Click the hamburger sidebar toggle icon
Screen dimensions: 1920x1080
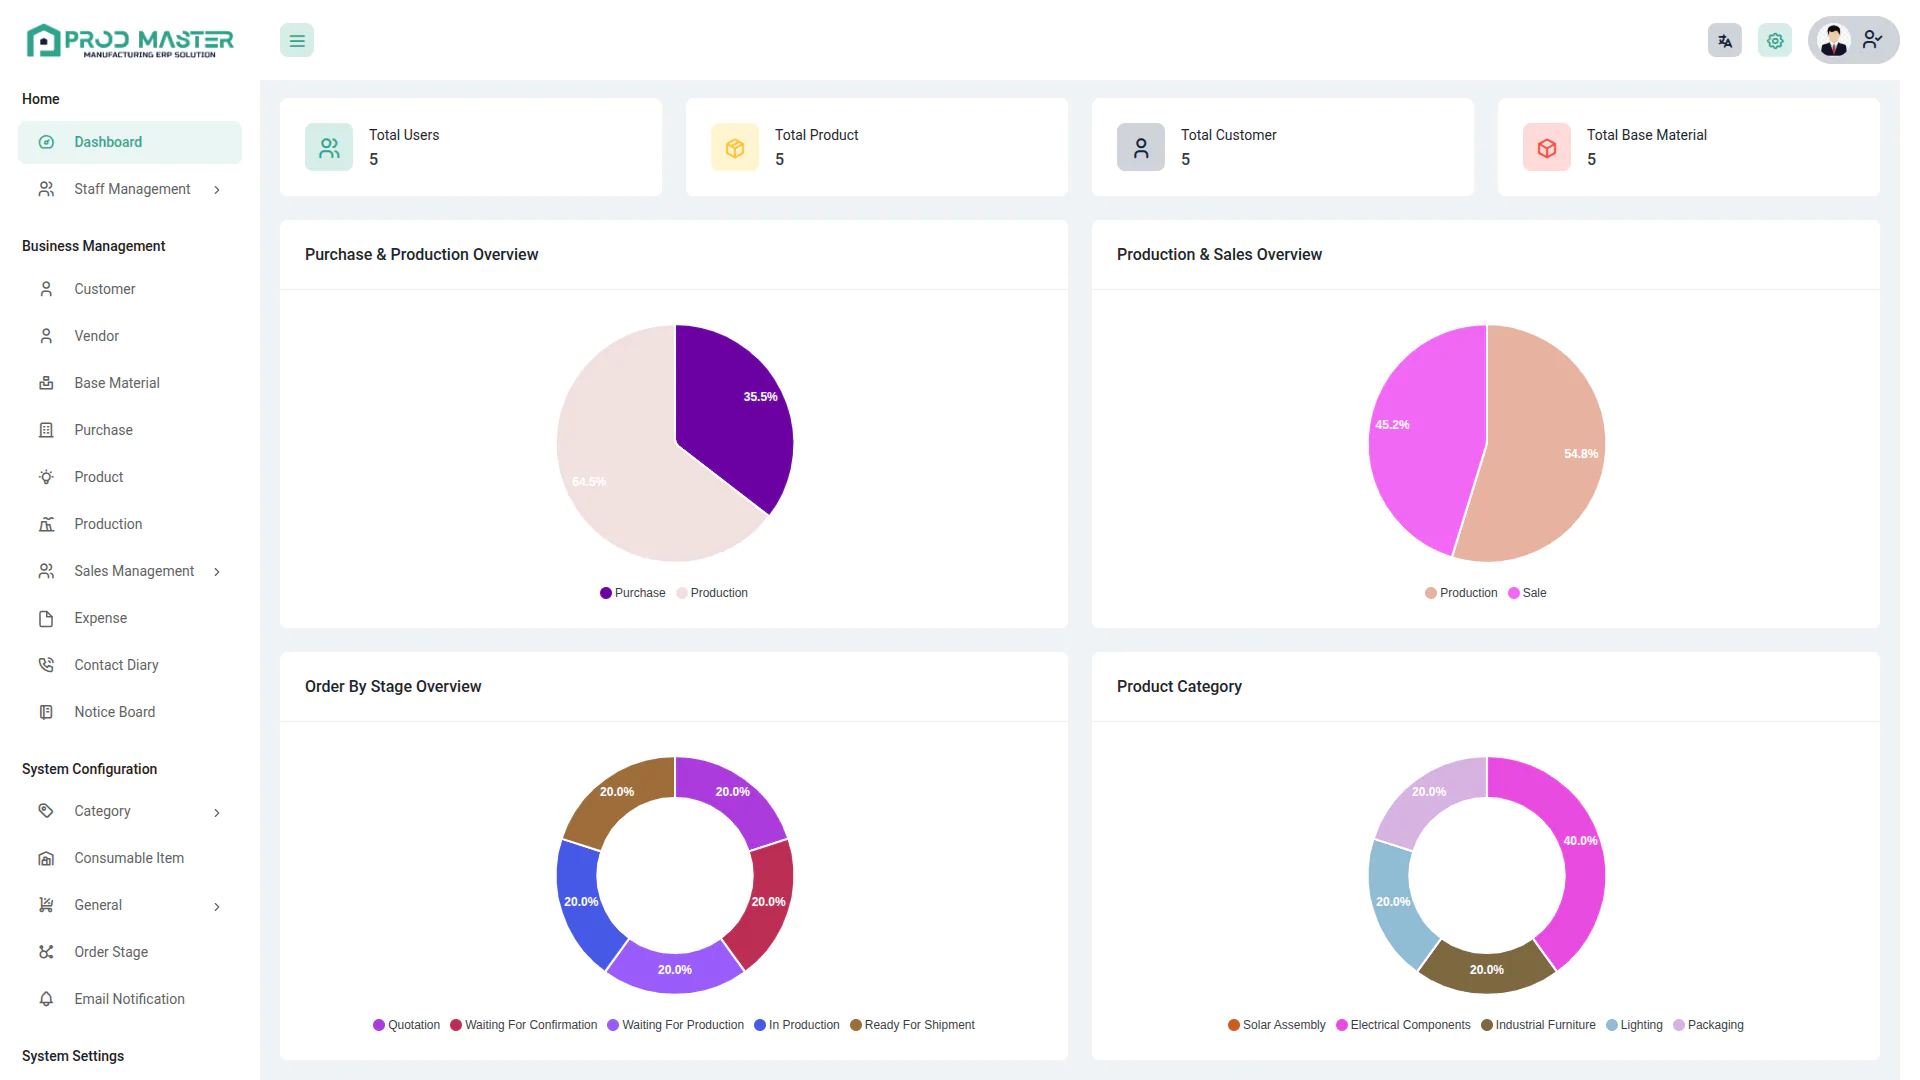297,41
